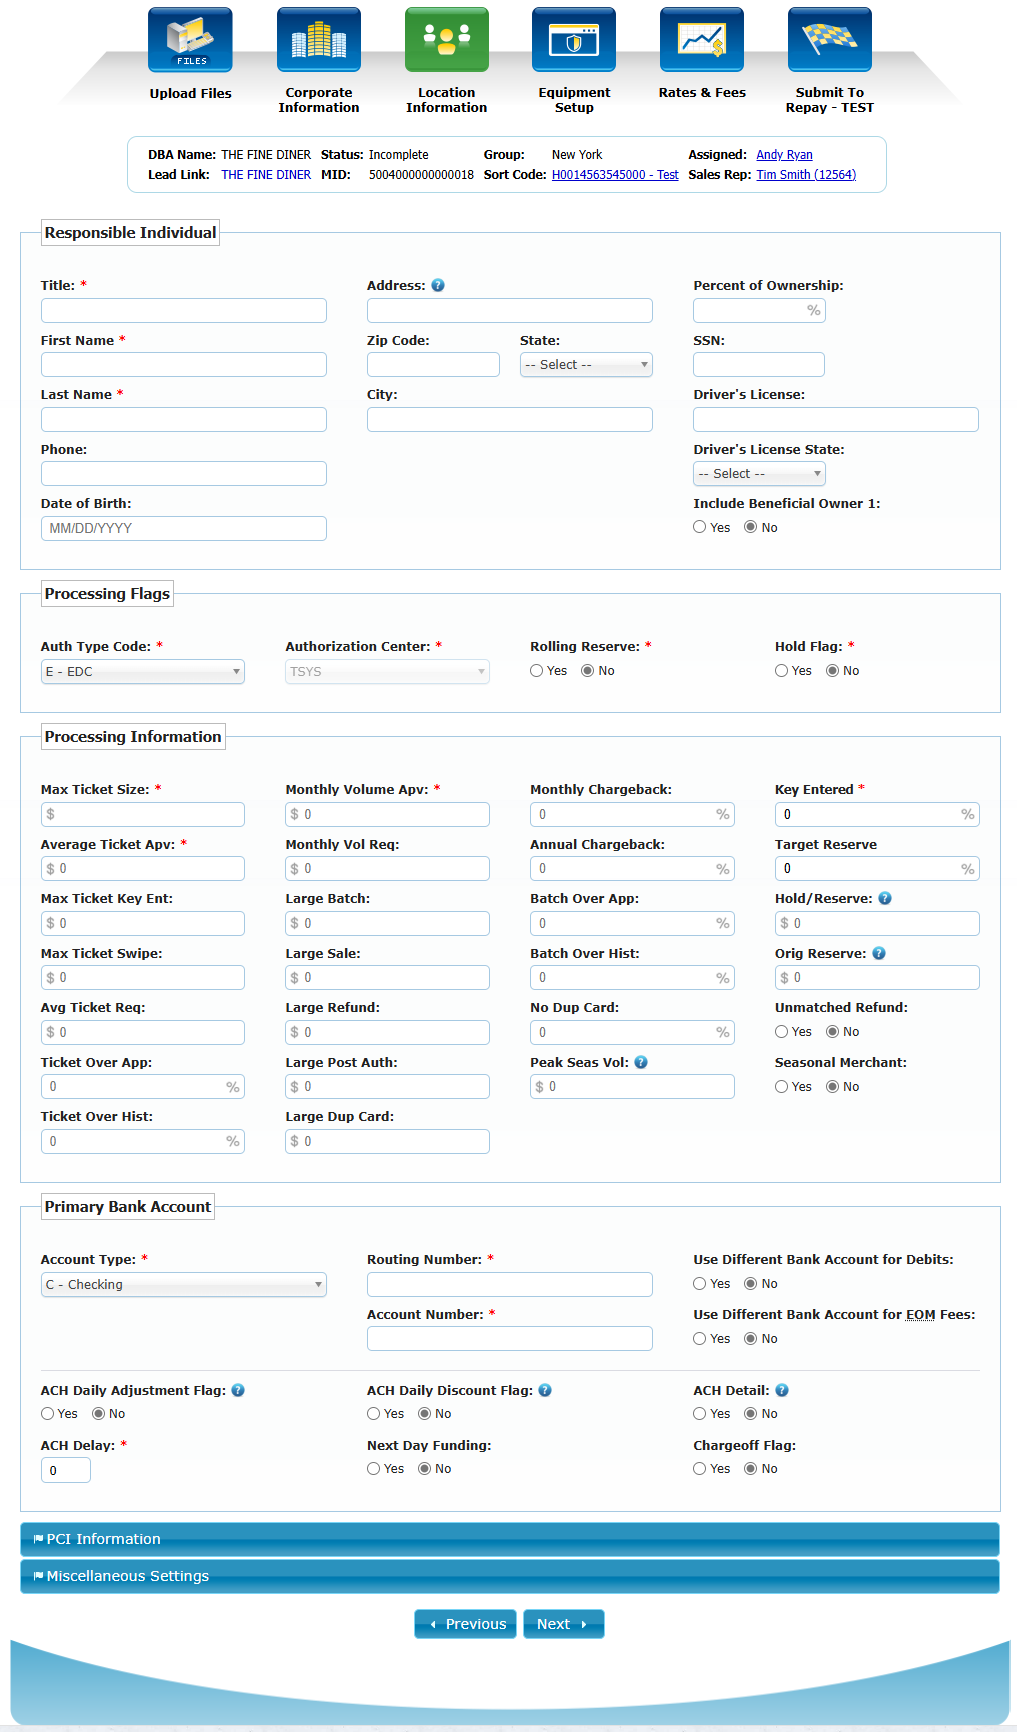This screenshot has width=1017, height=1732.
Task: Show help for Orig Reserve field
Action: point(879,953)
